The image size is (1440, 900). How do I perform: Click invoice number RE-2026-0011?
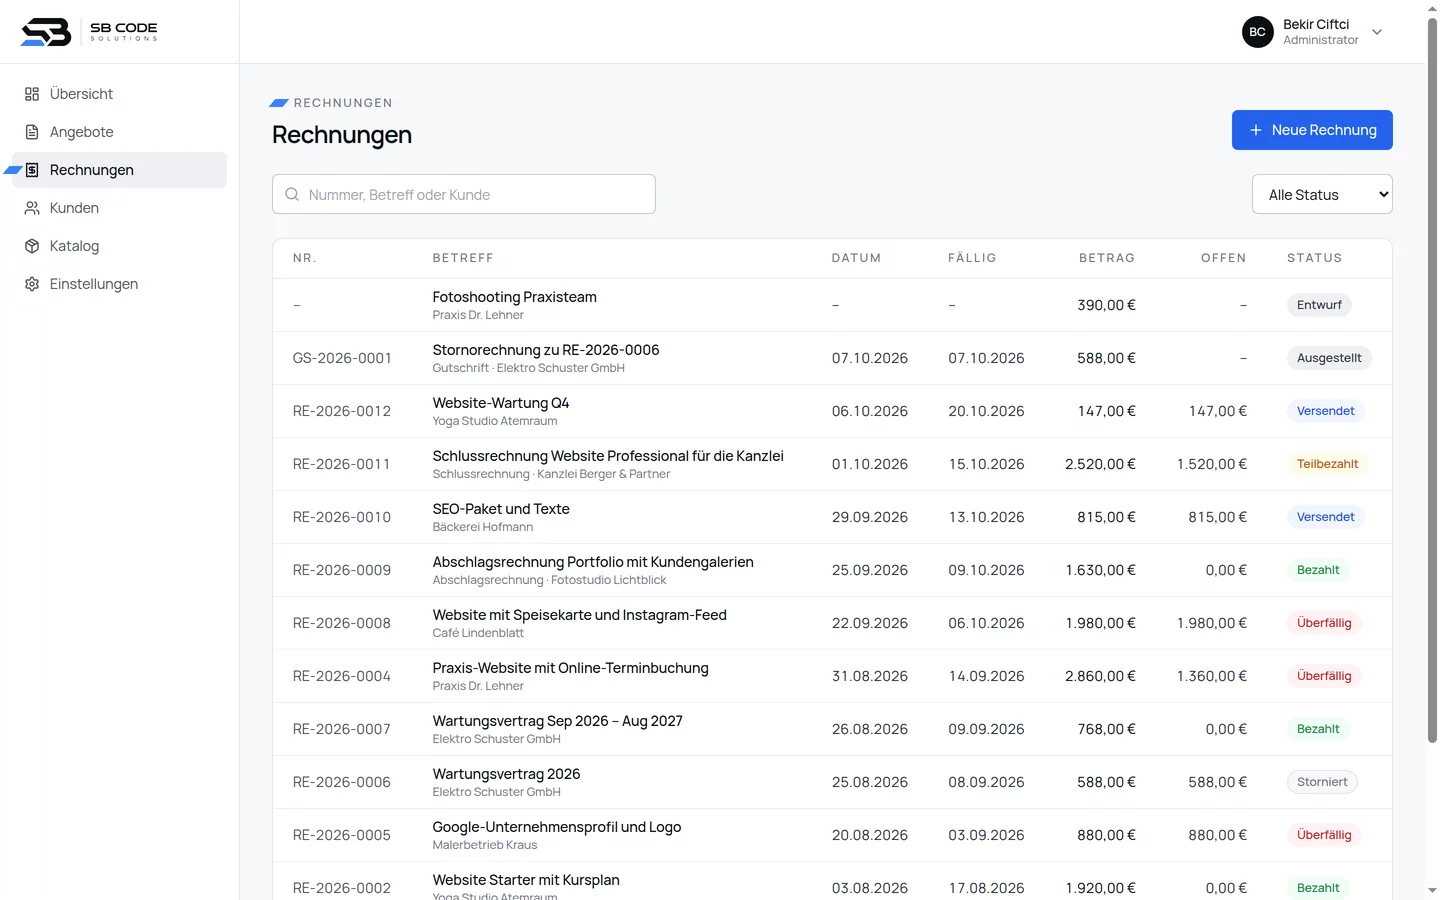tap(342, 464)
